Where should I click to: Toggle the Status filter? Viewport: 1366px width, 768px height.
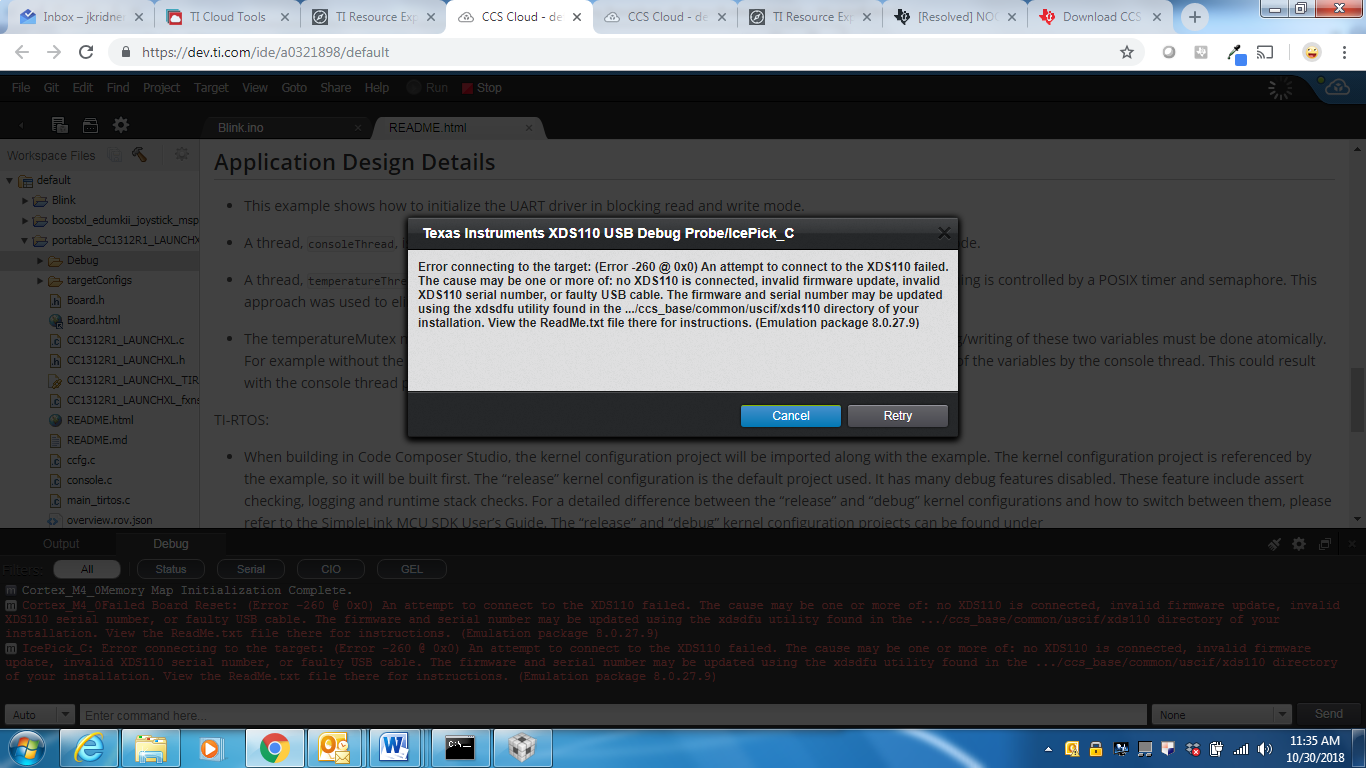(171, 569)
